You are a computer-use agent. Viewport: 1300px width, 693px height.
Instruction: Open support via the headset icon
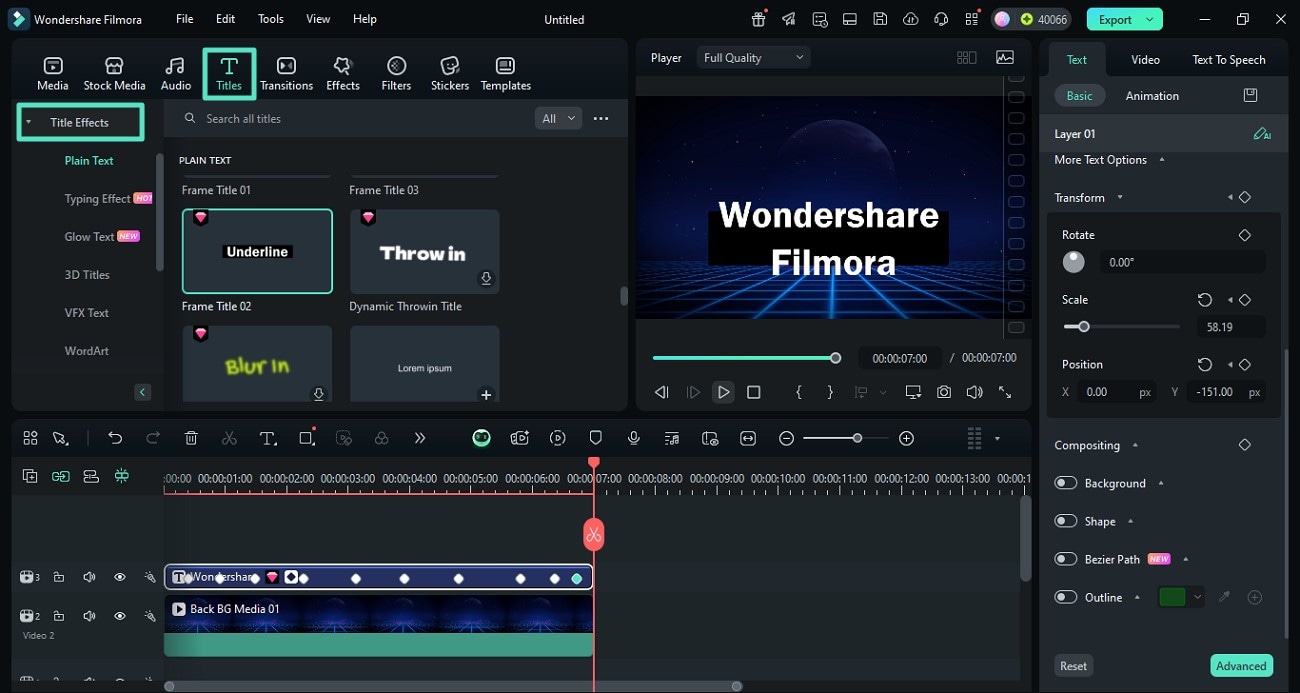(940, 19)
